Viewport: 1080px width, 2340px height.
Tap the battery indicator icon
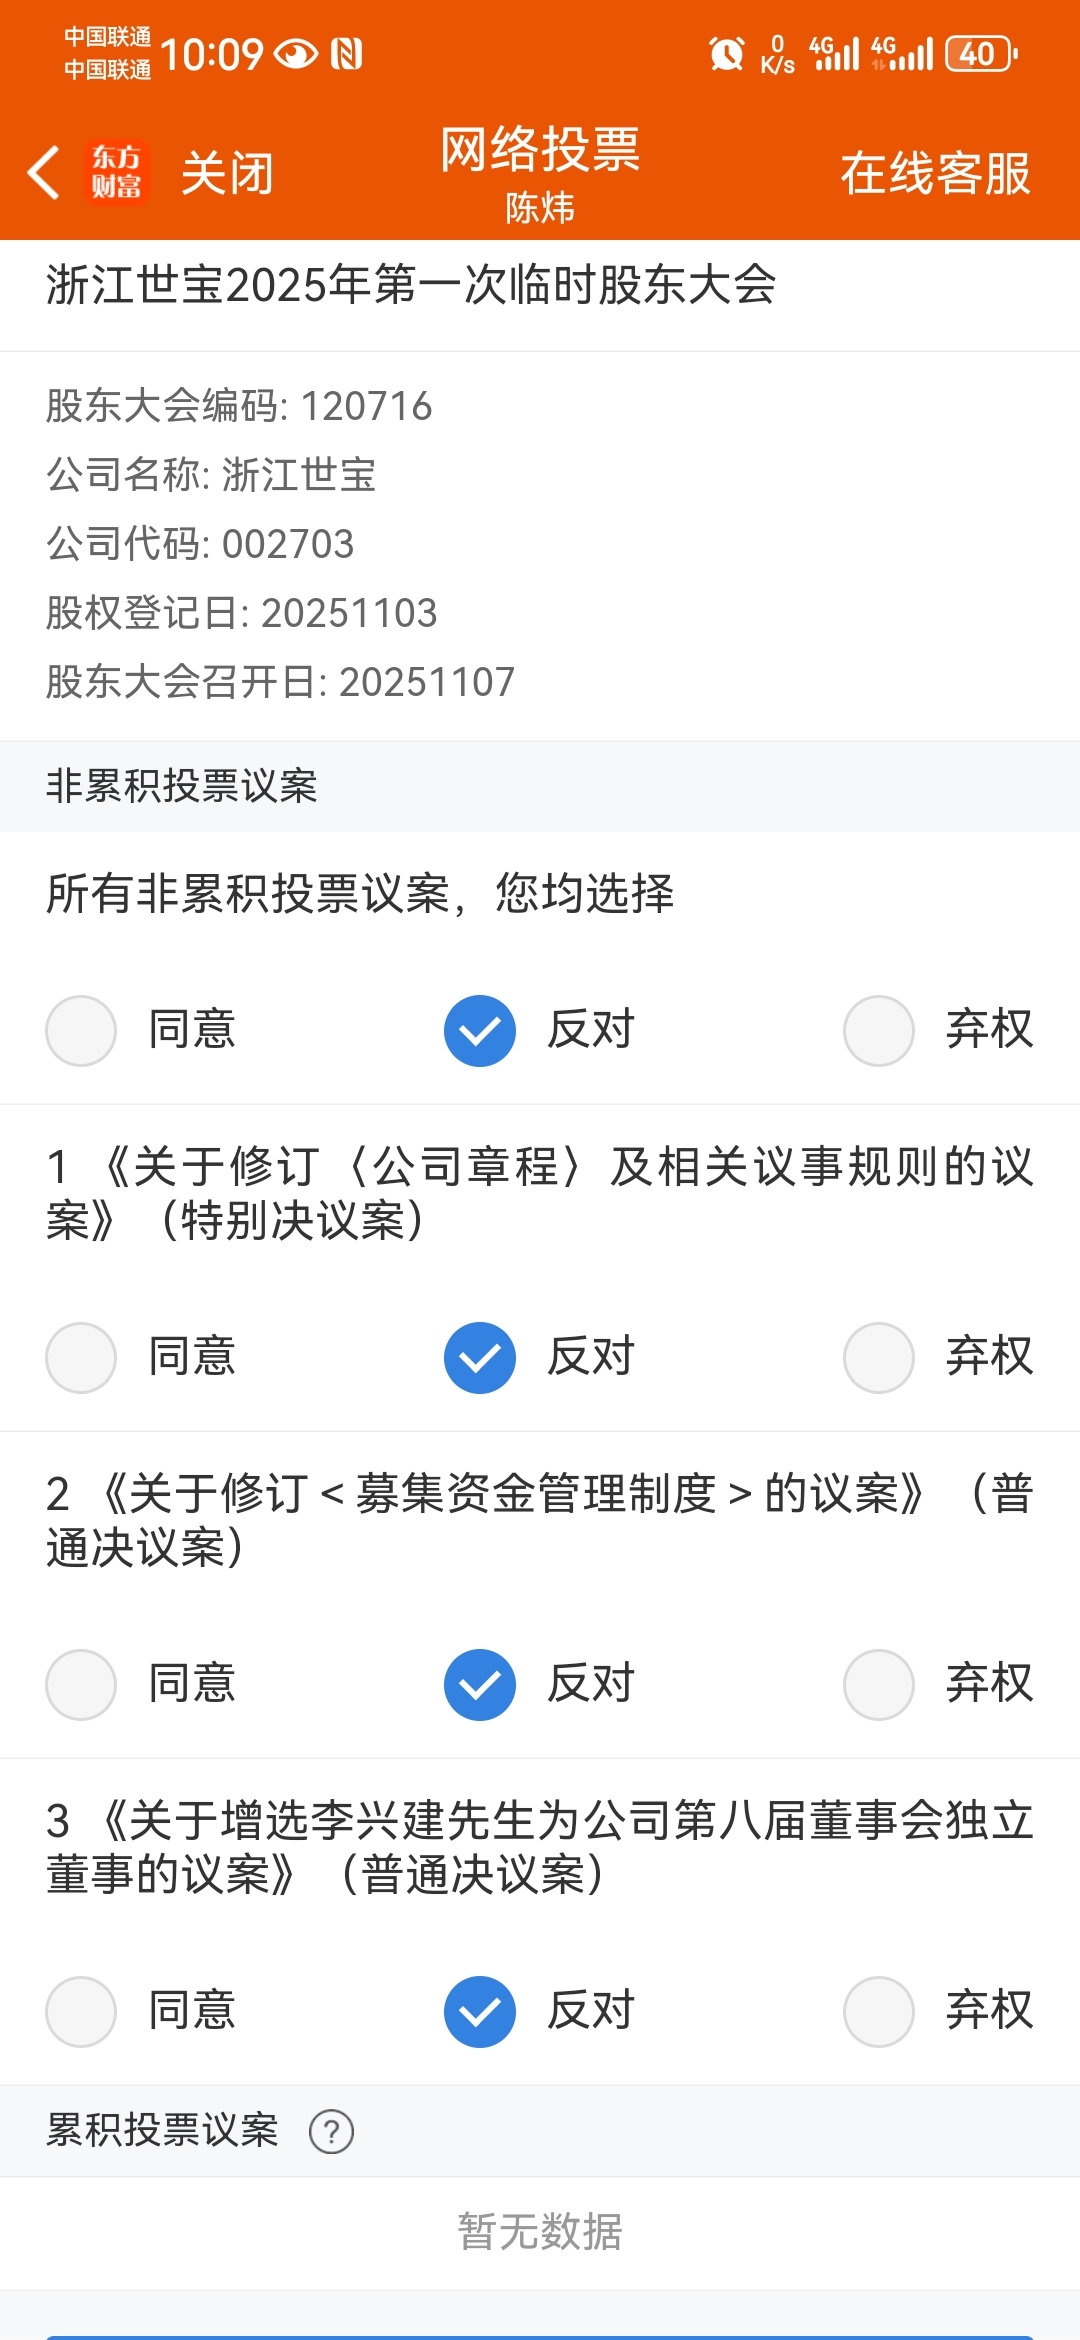[982, 53]
